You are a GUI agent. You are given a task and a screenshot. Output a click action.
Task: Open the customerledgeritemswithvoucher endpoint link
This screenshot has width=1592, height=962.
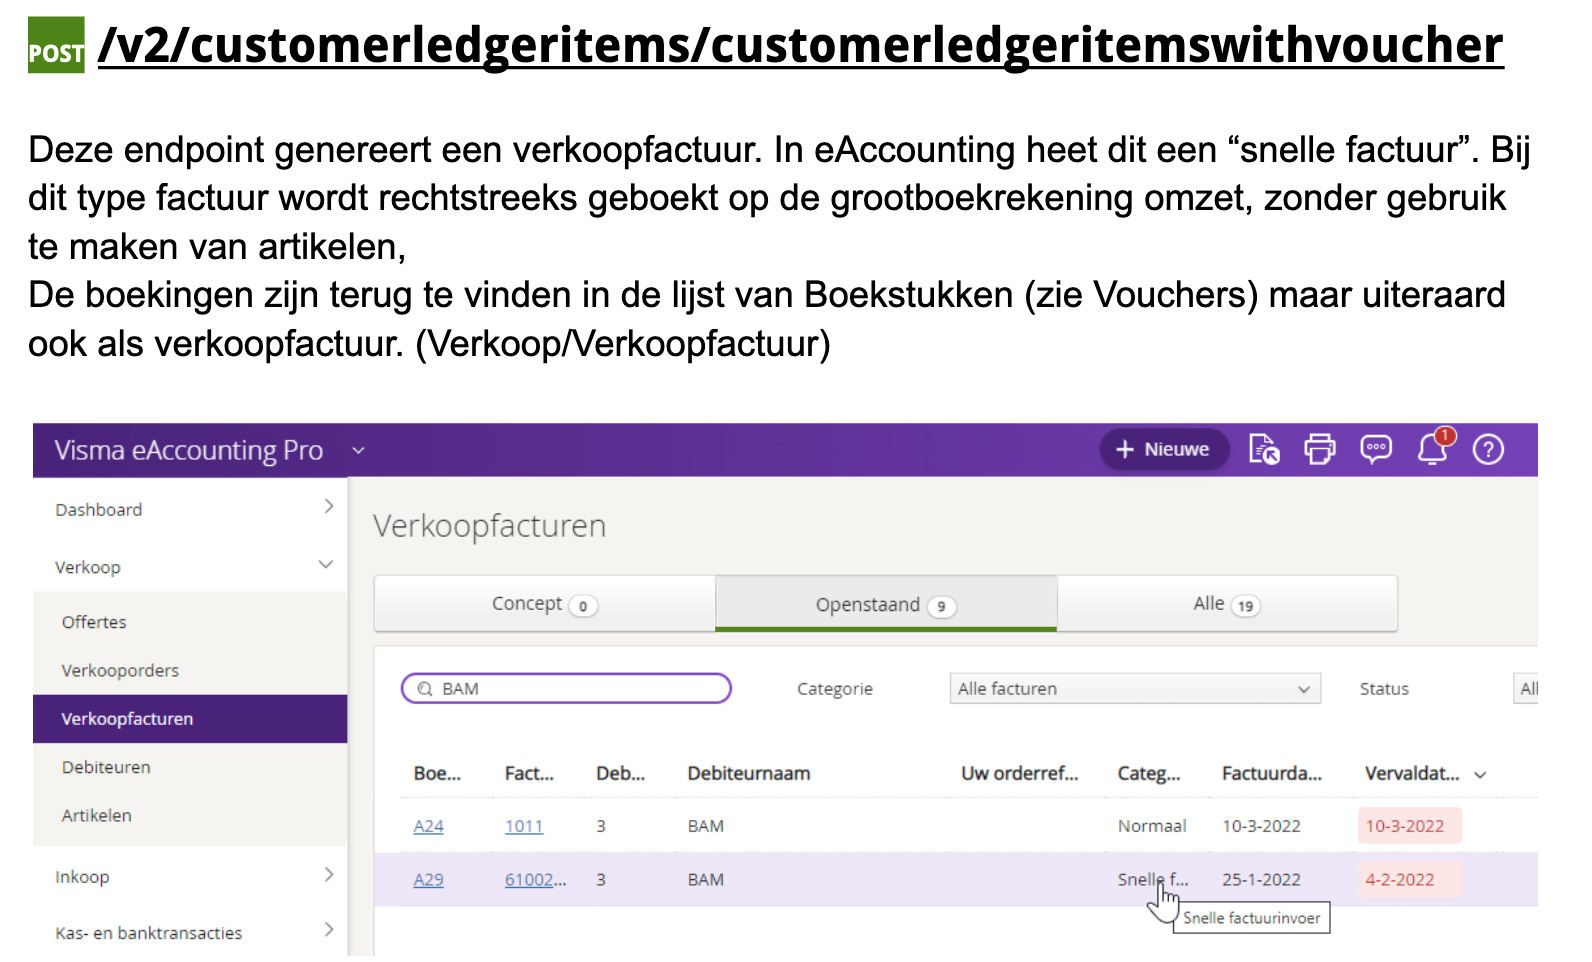(x=800, y=45)
